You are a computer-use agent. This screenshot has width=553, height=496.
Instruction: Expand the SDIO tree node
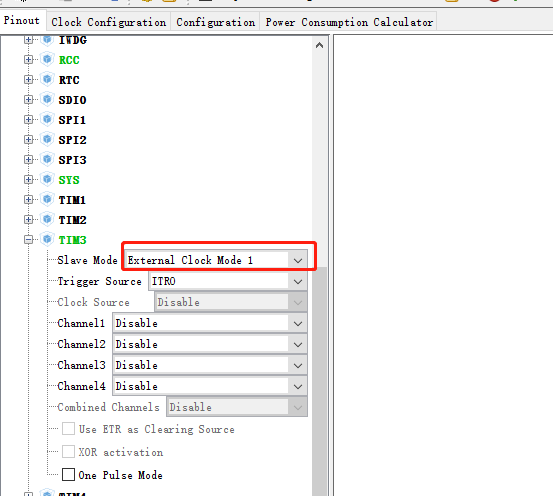pos(29,100)
